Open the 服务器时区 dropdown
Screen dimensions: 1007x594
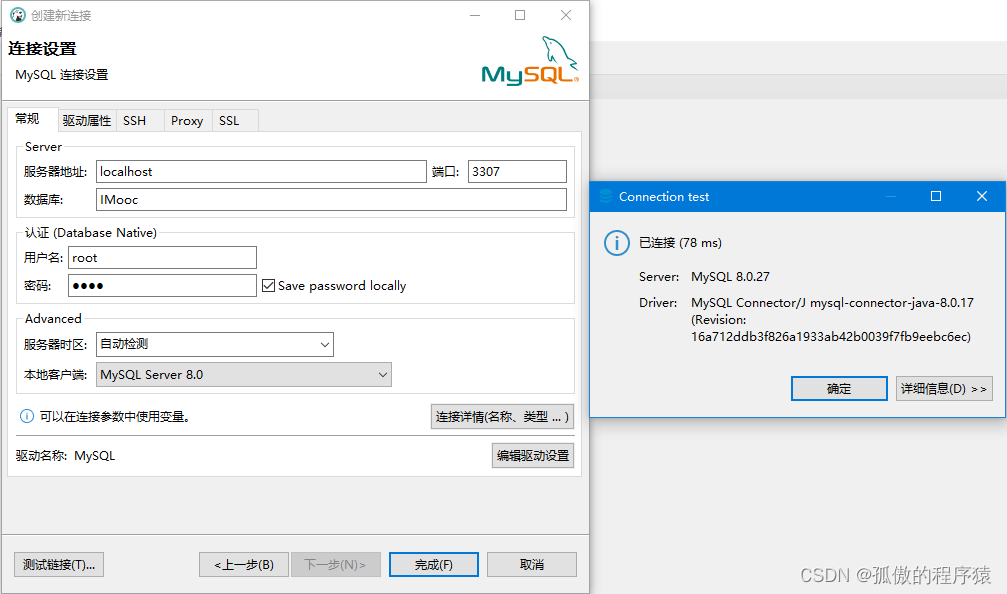click(215, 344)
